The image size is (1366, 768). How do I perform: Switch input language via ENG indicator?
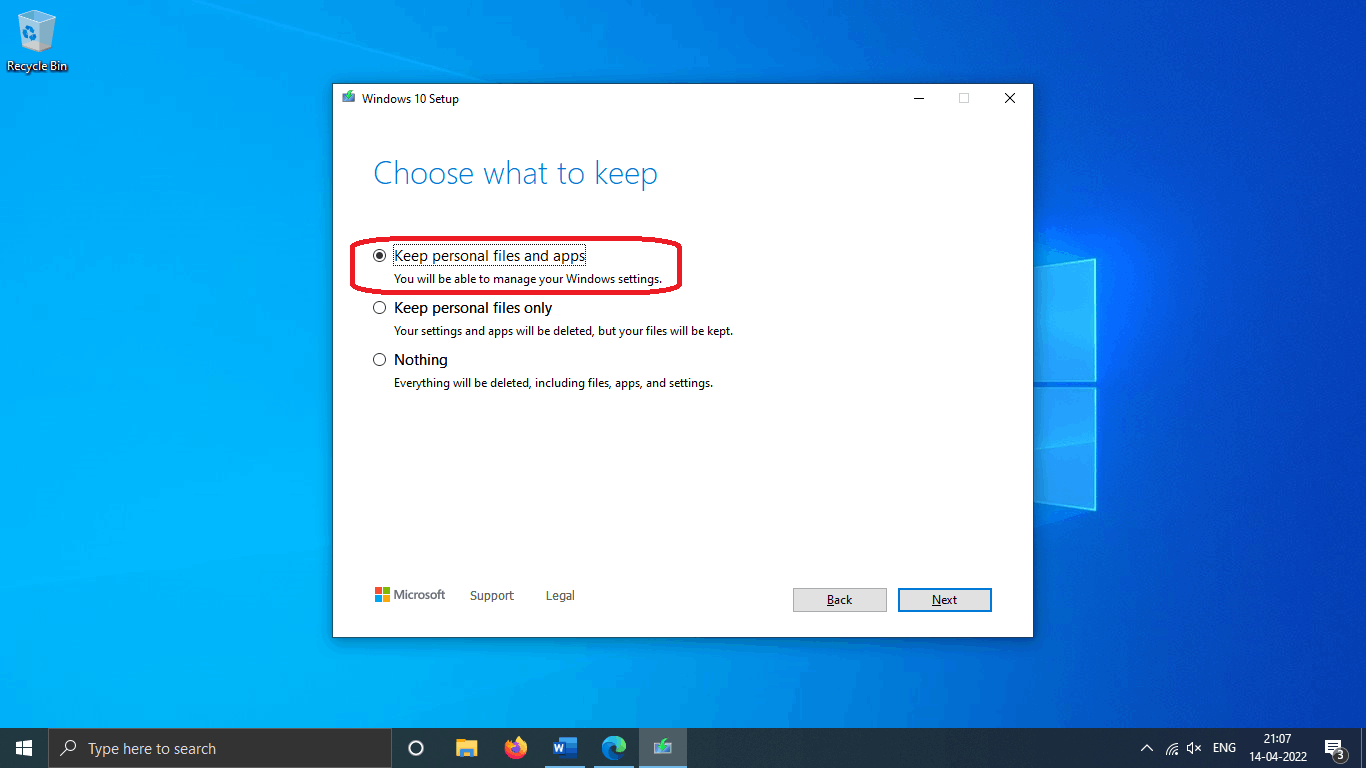point(1224,748)
